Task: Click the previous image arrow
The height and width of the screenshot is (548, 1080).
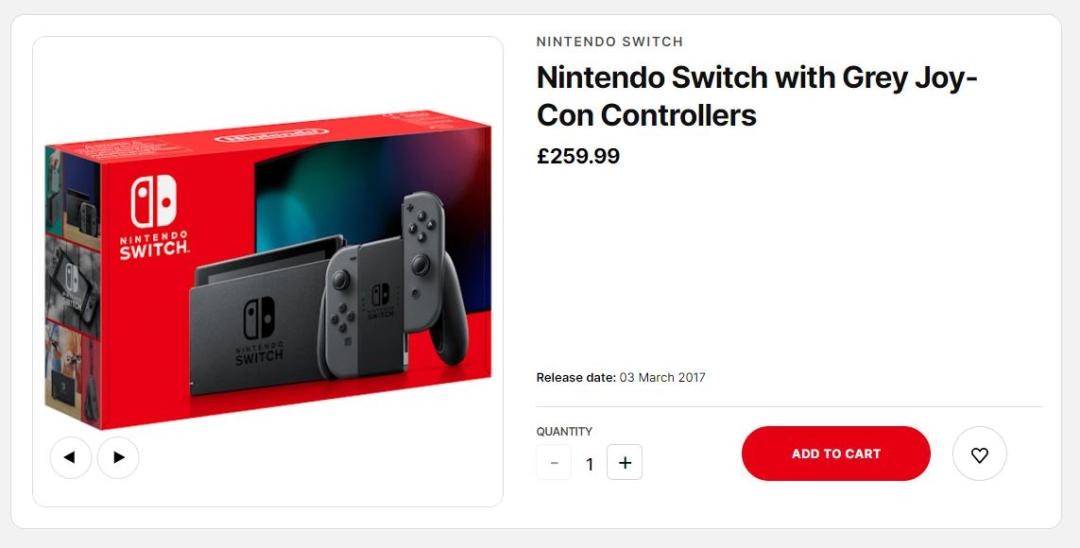Action: (70, 457)
